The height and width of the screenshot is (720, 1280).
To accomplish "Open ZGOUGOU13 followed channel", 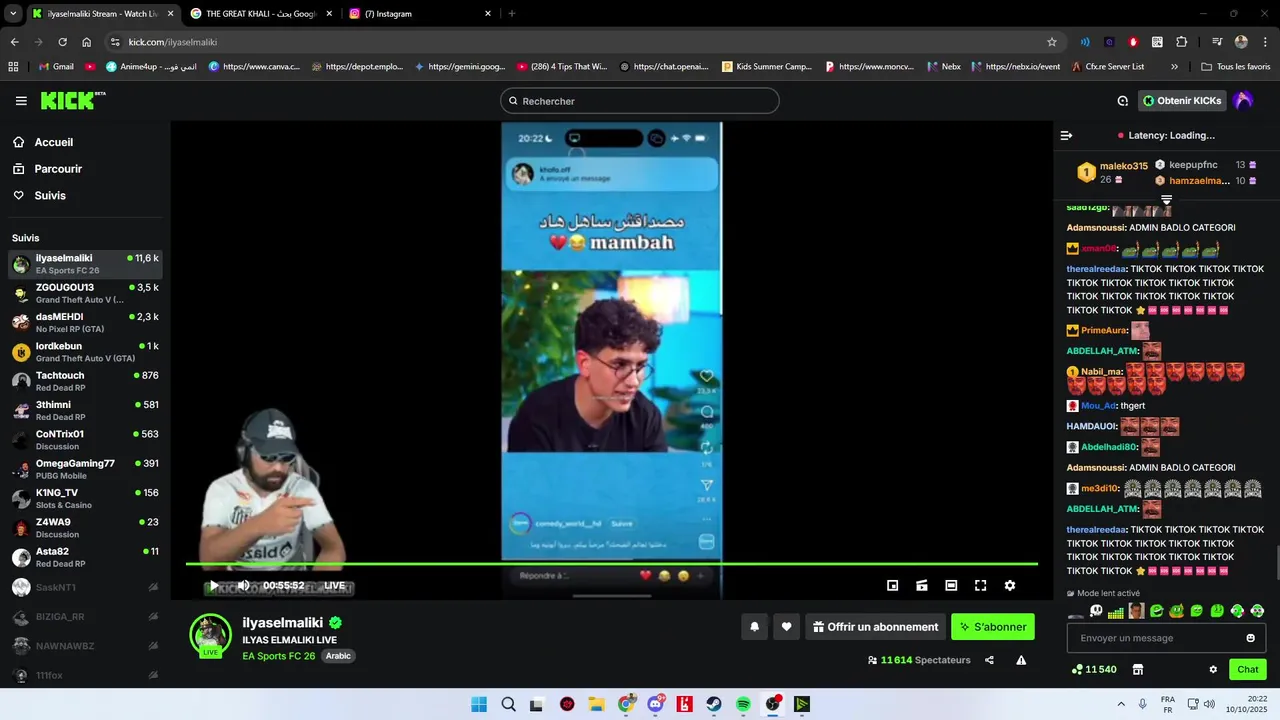I will tap(85, 293).
